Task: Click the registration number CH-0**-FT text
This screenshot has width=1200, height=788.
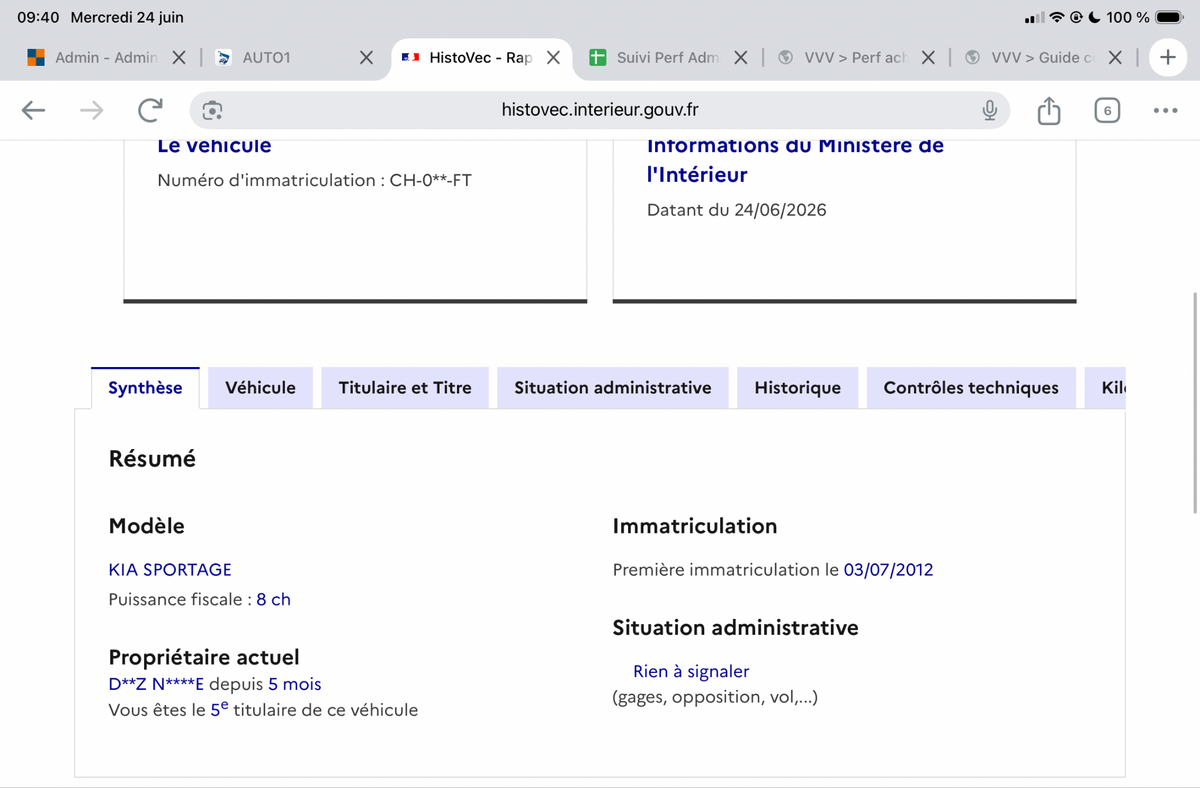Action: click(430, 181)
